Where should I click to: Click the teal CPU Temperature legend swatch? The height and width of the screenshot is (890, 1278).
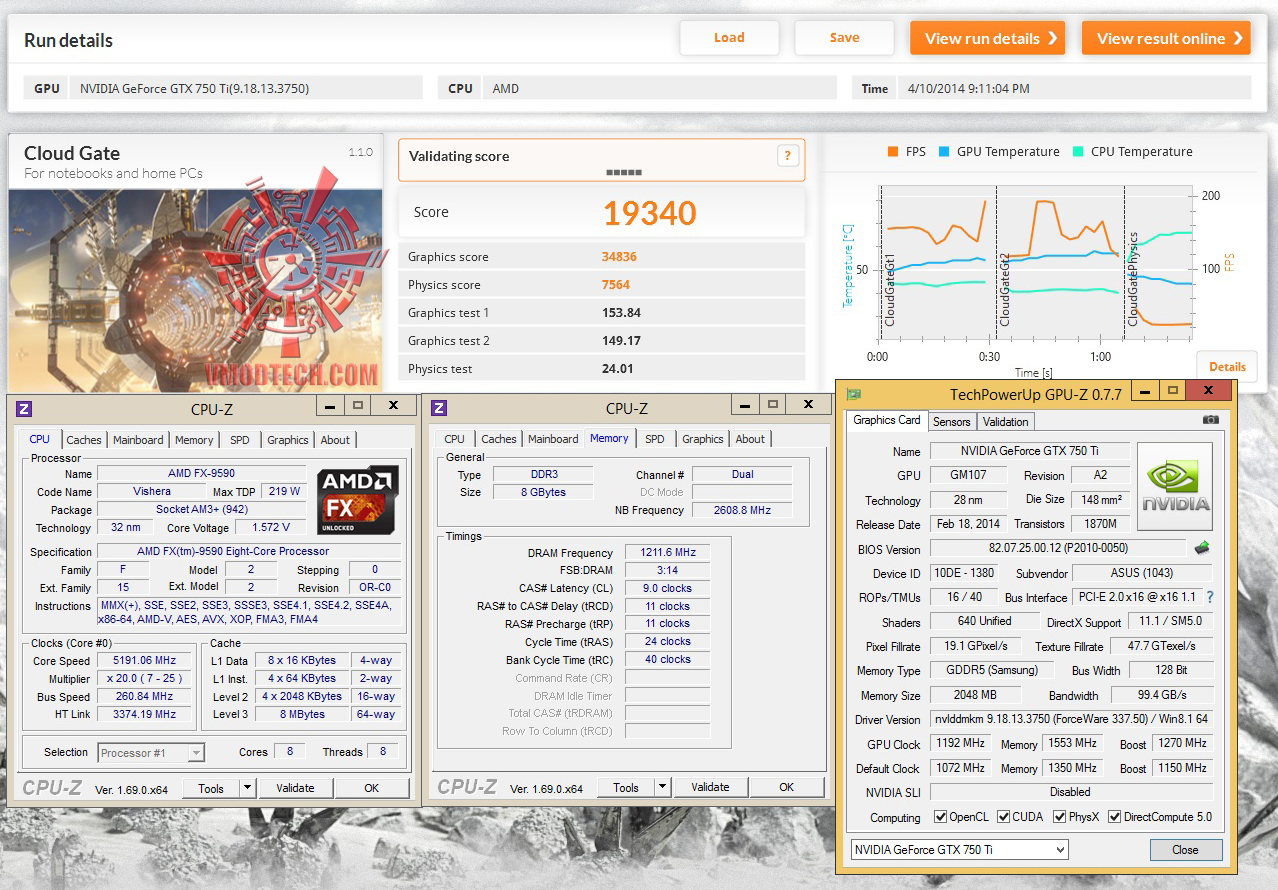click(x=1078, y=152)
